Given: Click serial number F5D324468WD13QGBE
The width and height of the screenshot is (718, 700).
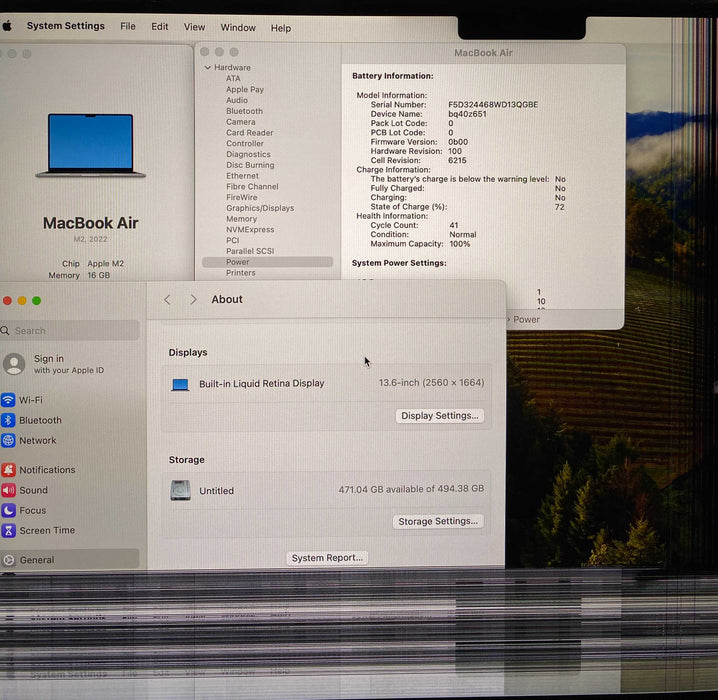Looking at the screenshot, I should pos(493,104).
